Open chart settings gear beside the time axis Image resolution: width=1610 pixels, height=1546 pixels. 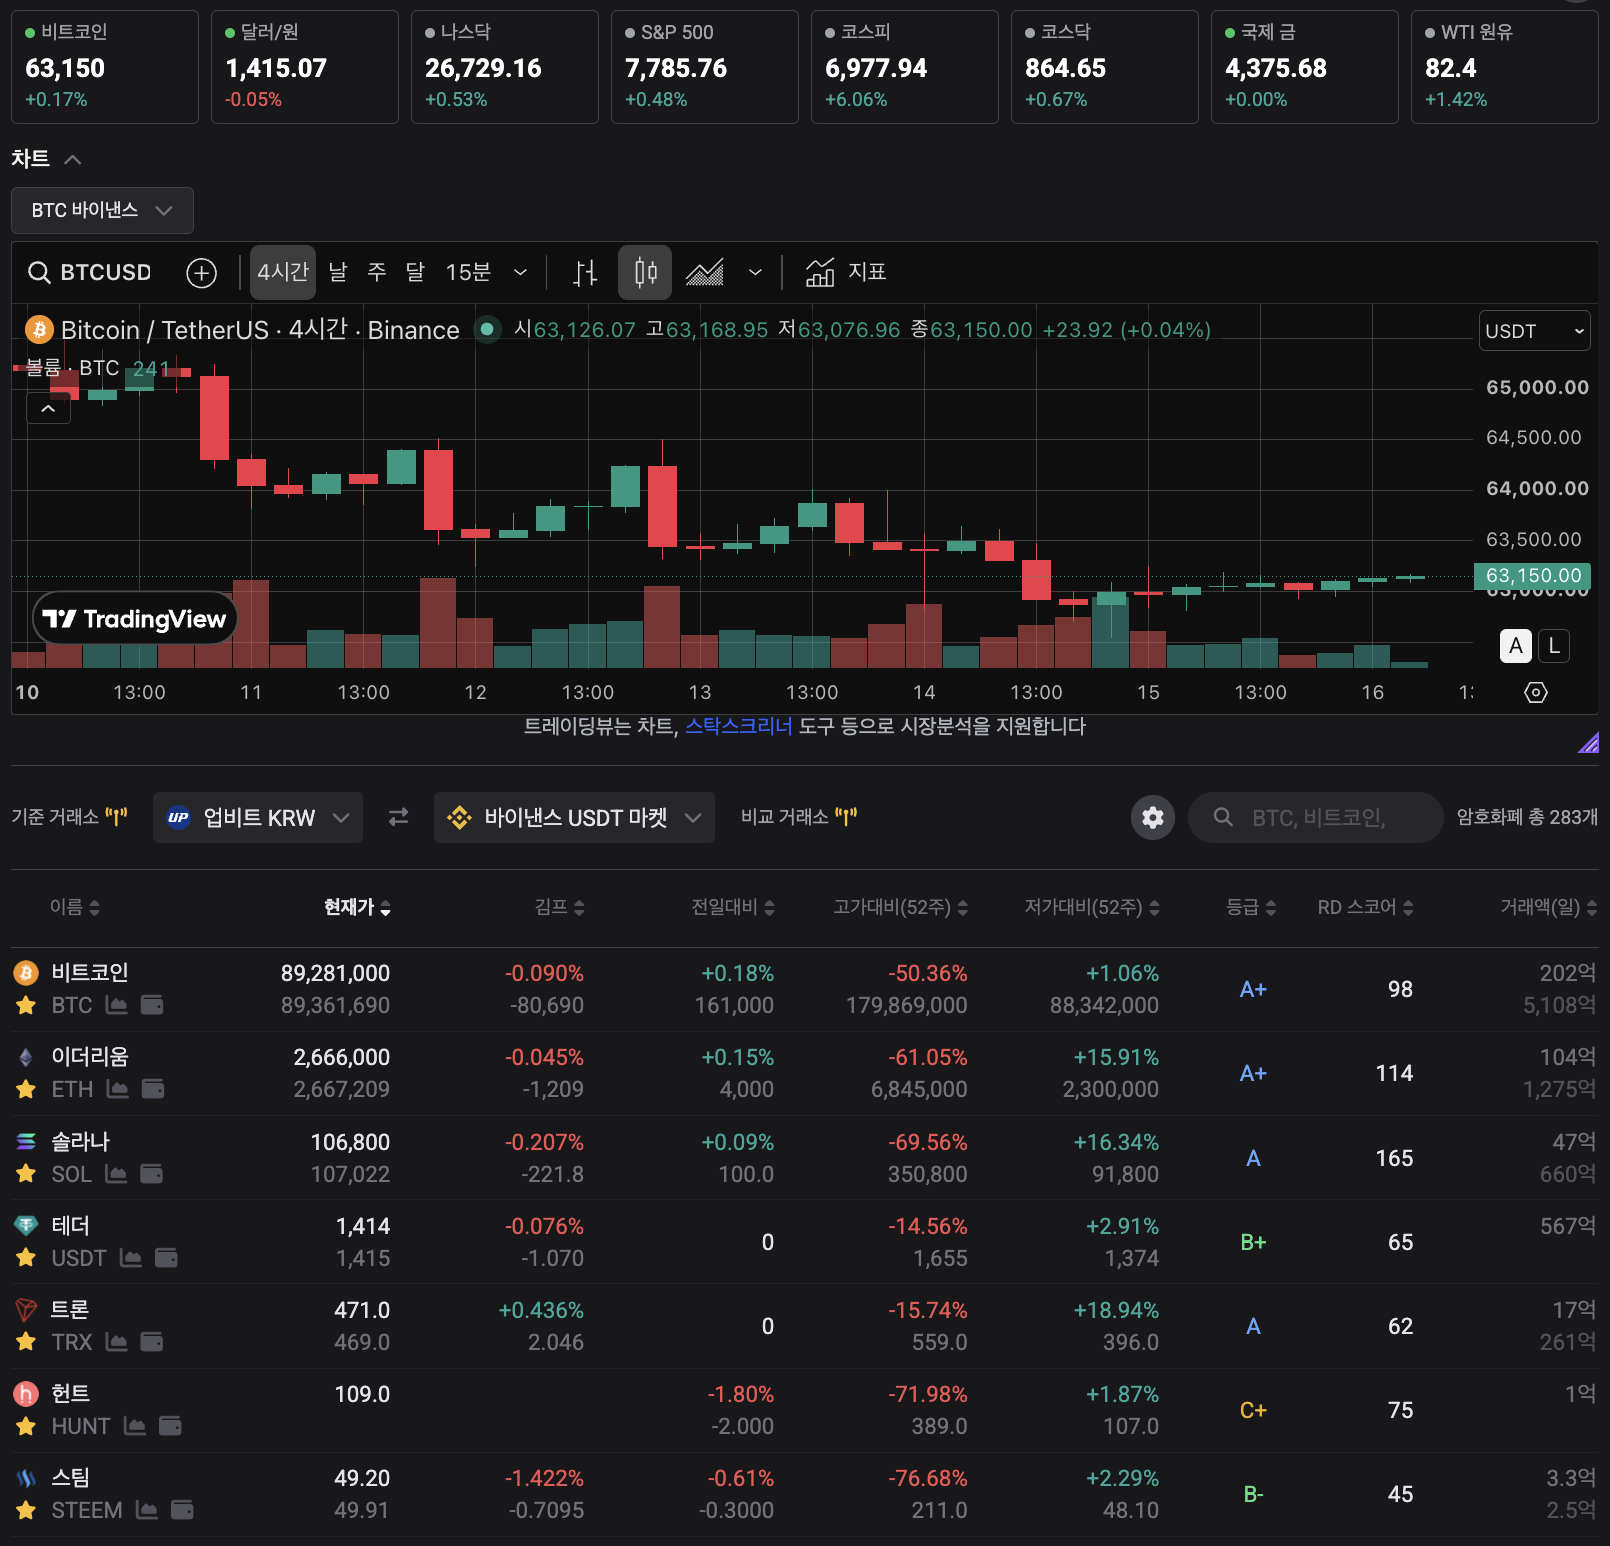[1536, 692]
